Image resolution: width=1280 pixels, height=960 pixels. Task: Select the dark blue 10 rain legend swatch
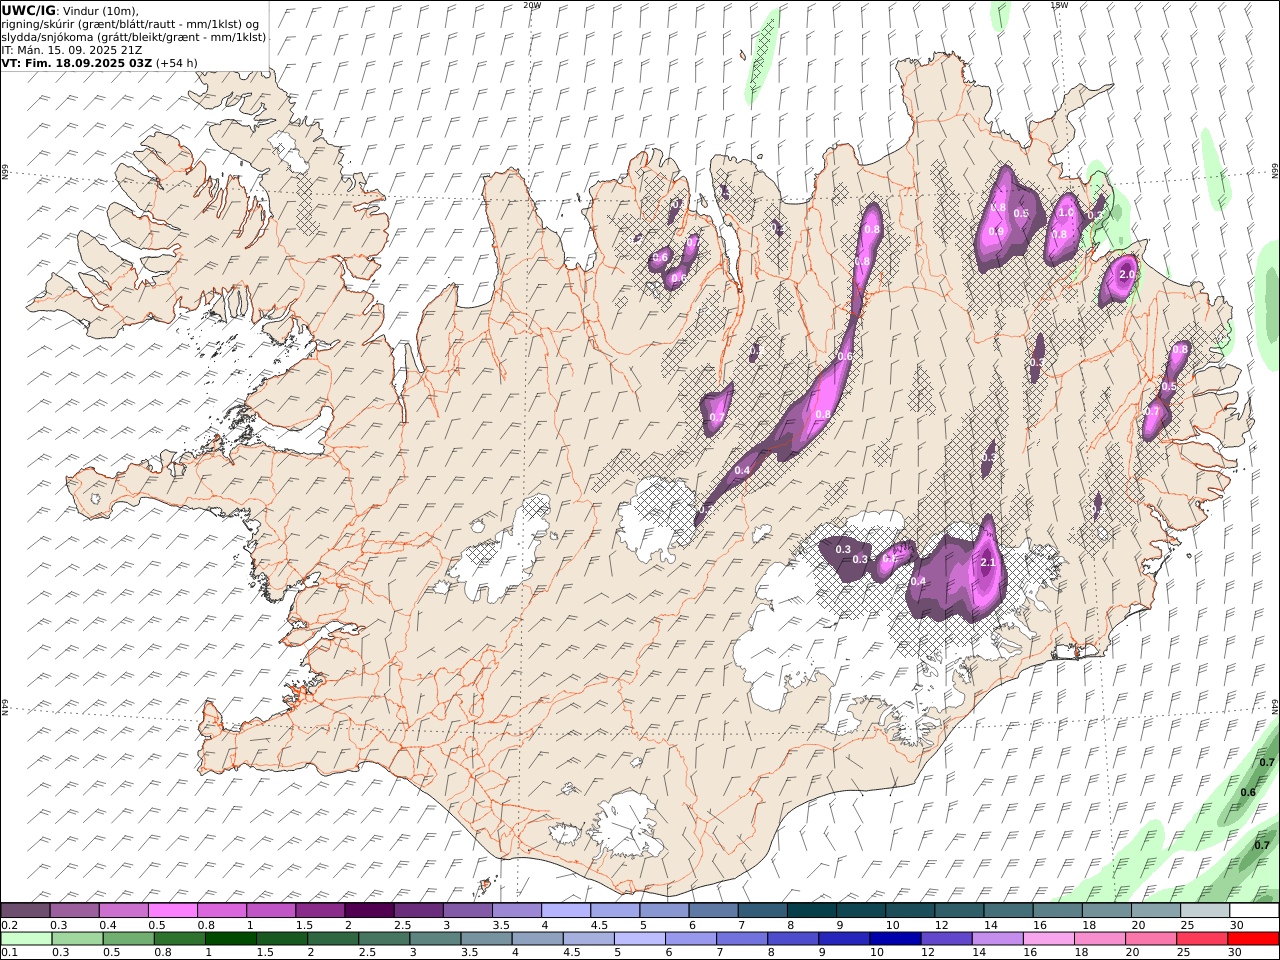coord(894,939)
